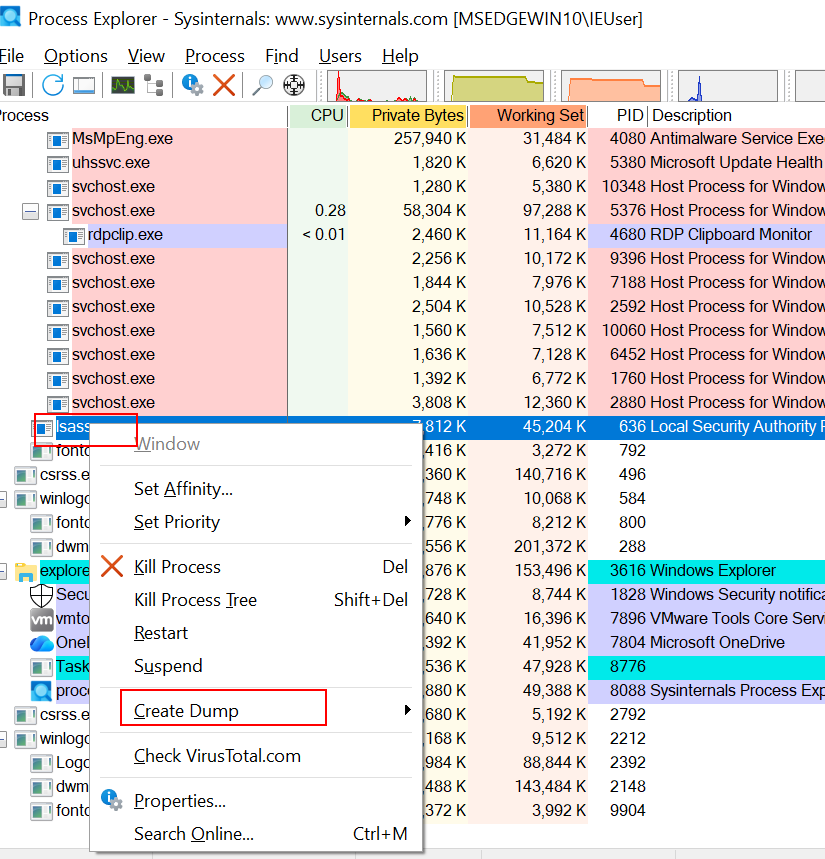Sort by the Description column header

[737, 116]
